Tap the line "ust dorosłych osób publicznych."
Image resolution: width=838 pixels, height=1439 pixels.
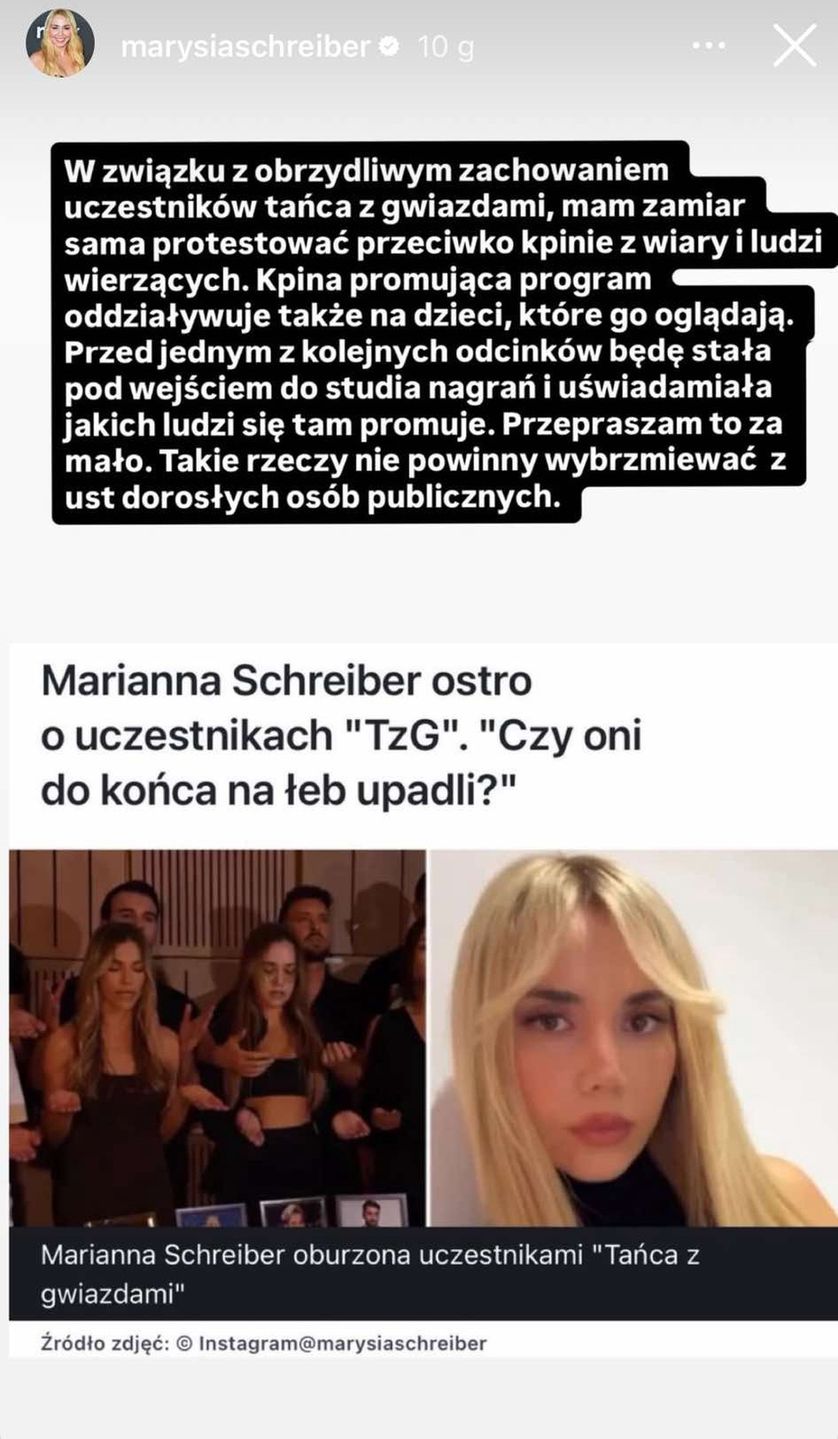tap(308, 497)
